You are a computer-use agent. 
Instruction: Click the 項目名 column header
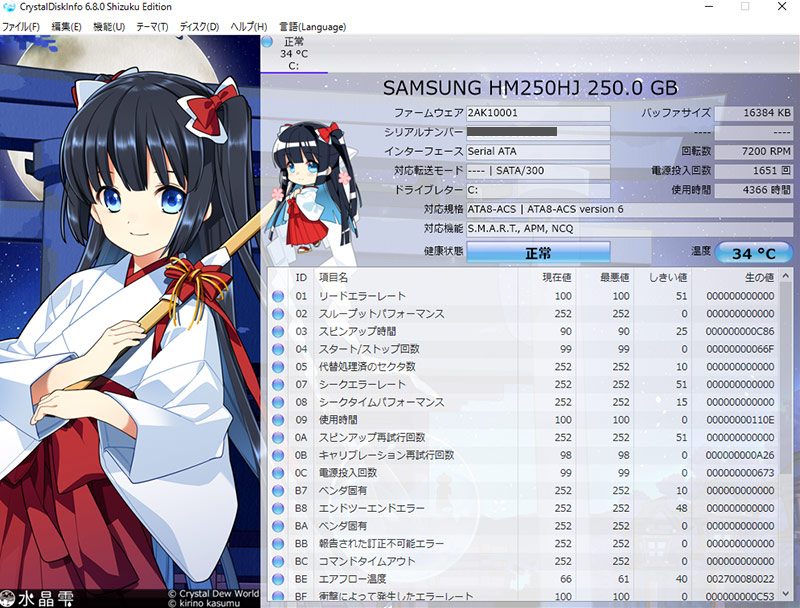coord(333,277)
